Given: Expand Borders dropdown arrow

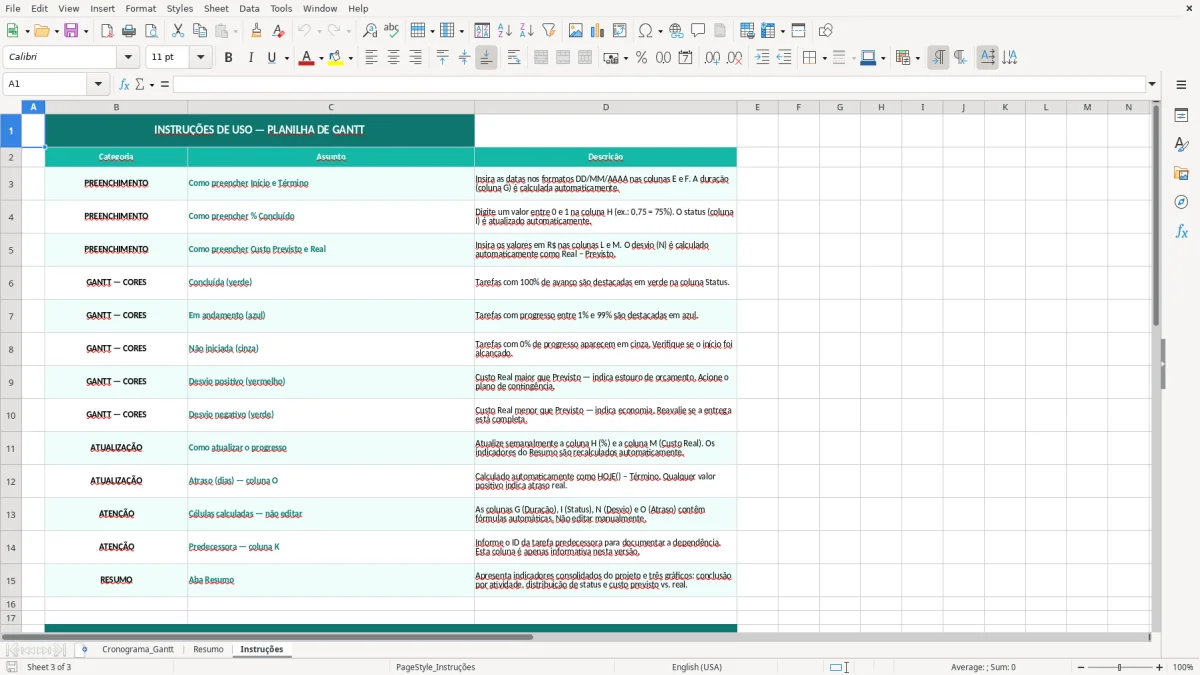Looking at the screenshot, I should [x=823, y=58].
